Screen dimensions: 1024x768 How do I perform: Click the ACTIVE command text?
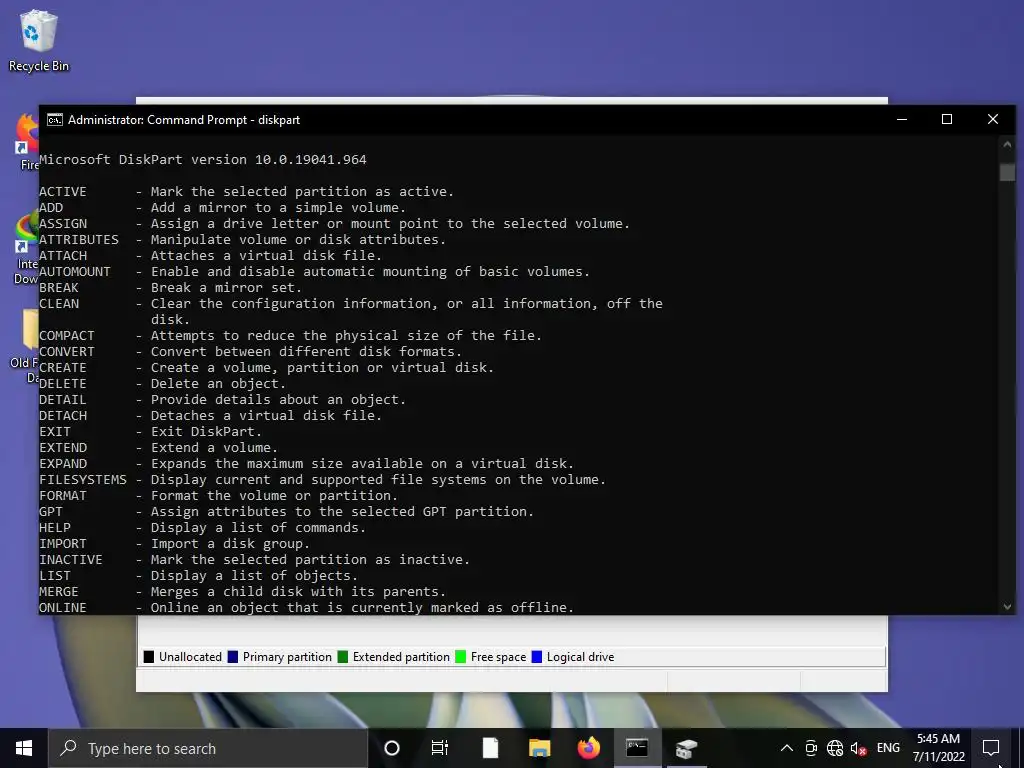point(63,192)
